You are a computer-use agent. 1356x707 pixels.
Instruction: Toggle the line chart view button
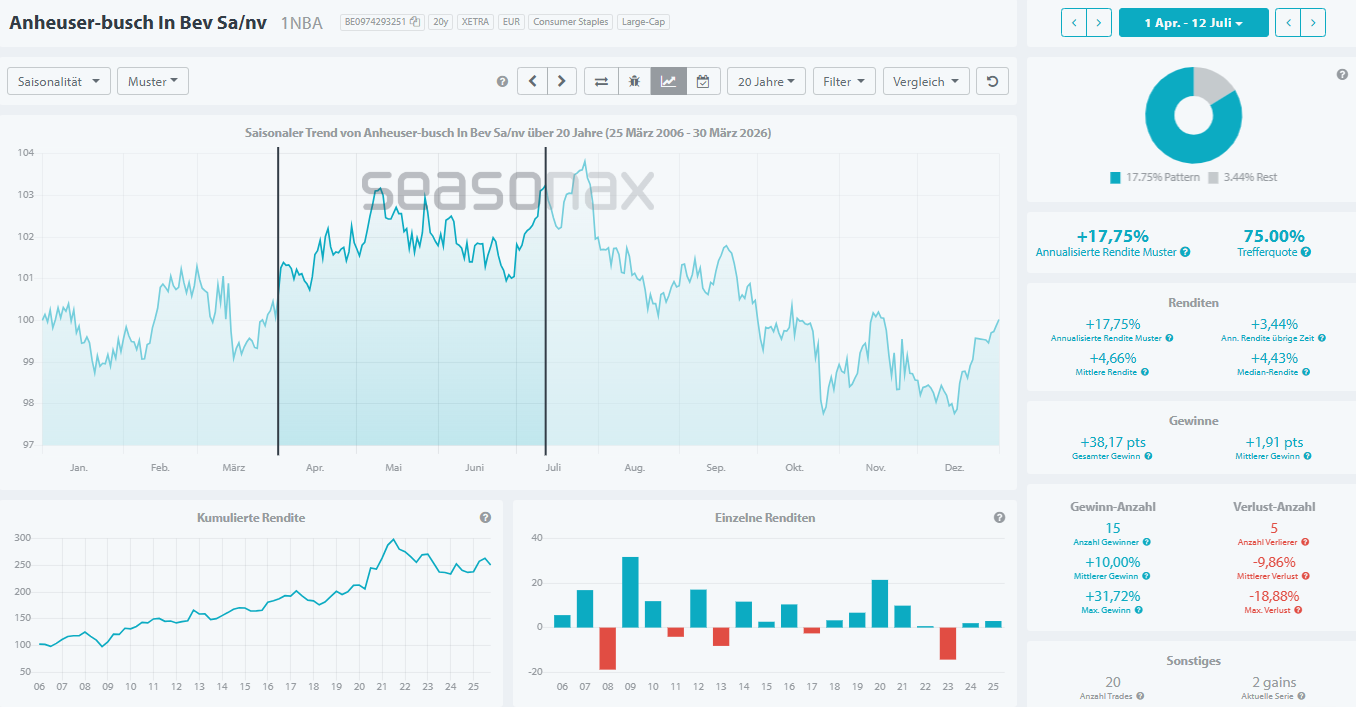(x=667, y=82)
